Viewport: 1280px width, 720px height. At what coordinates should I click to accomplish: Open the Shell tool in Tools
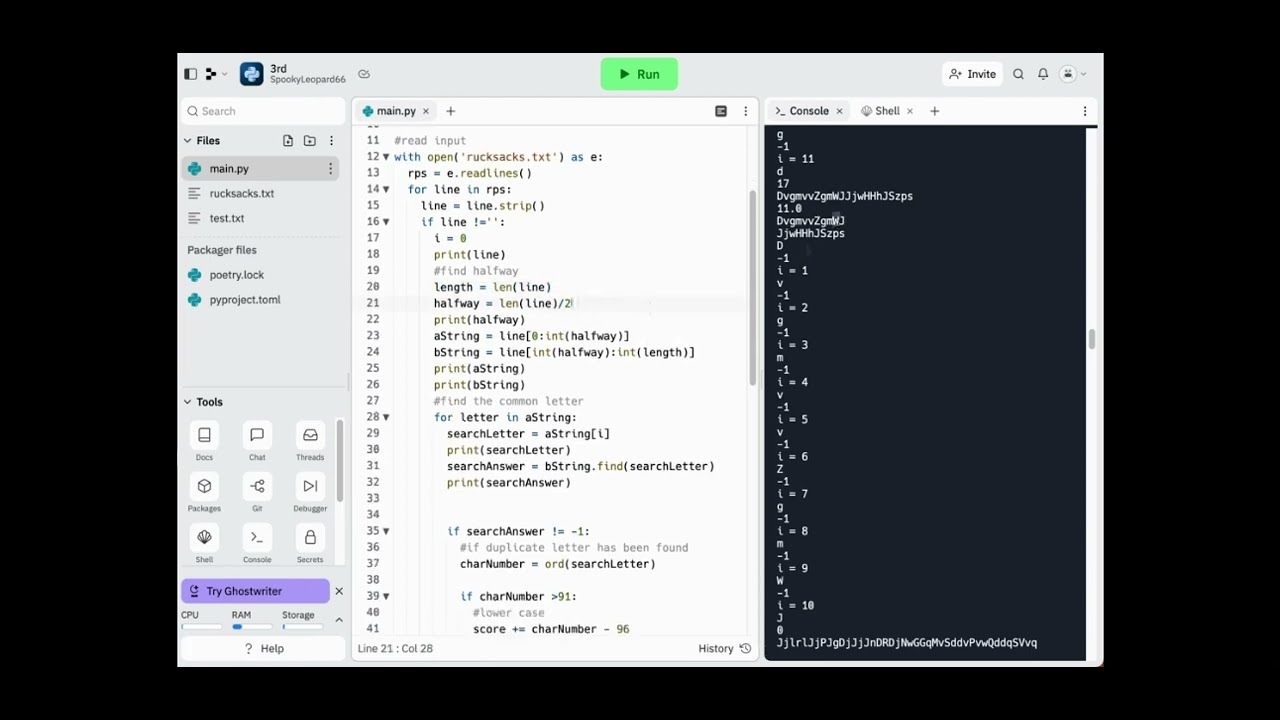point(204,543)
